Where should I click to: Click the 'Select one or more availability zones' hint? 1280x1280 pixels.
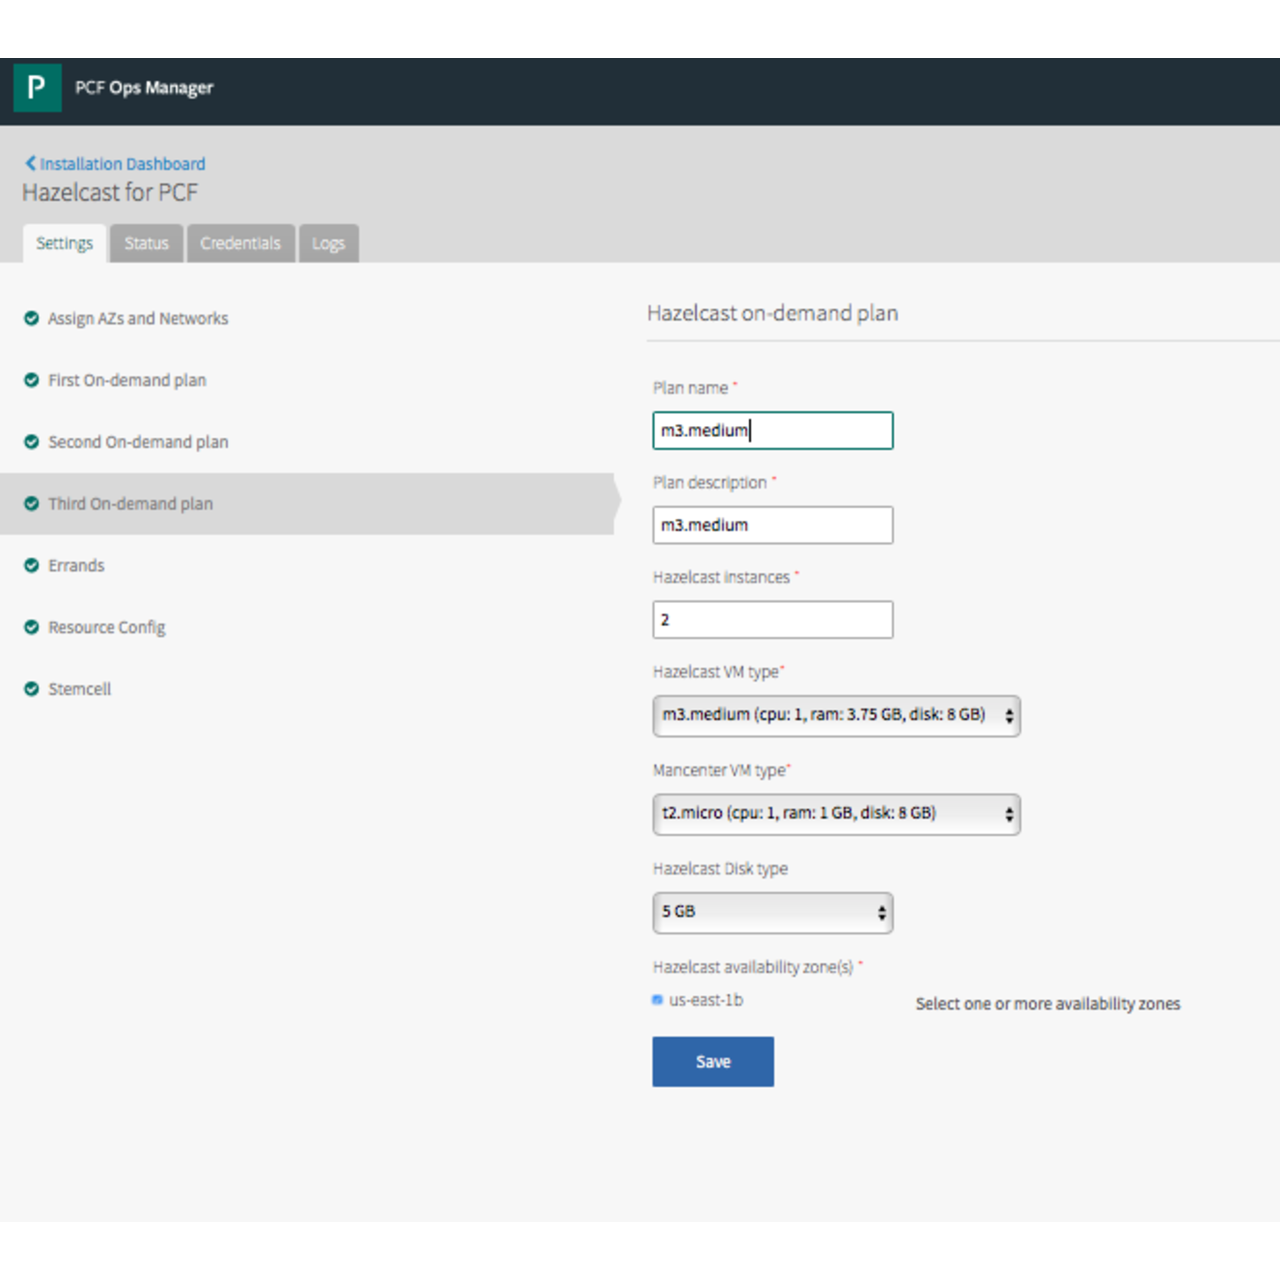[1048, 1004]
